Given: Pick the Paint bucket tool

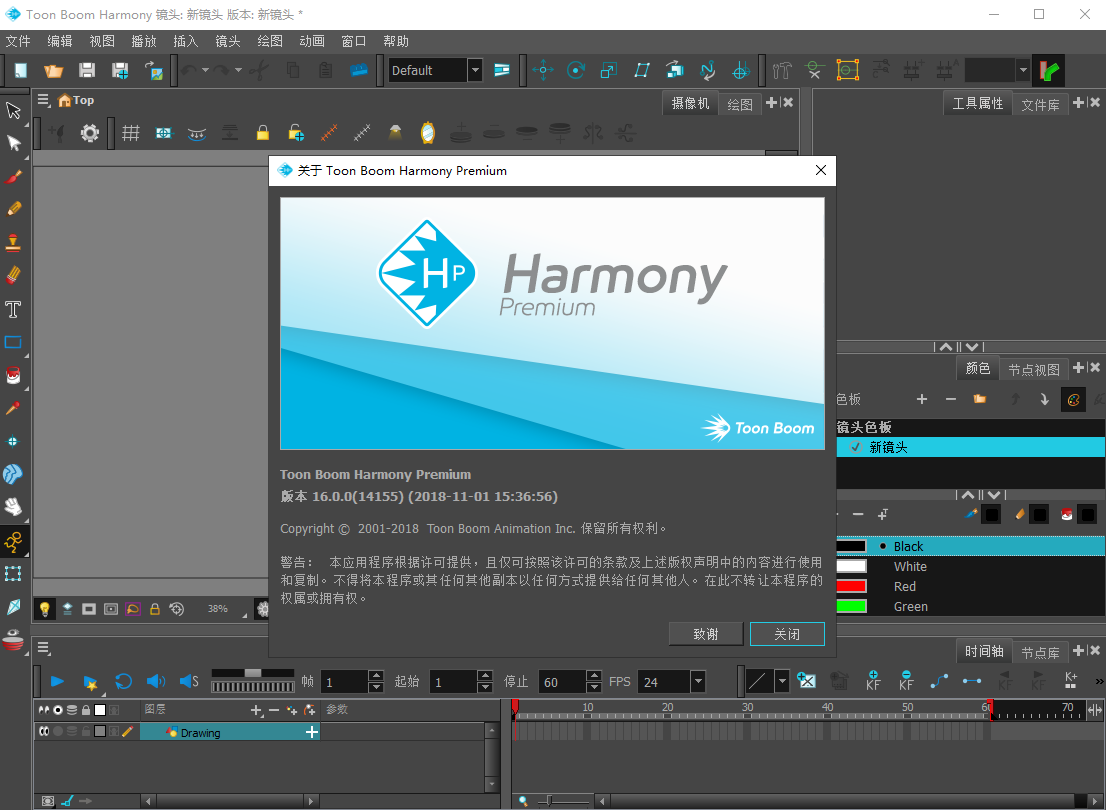Looking at the screenshot, I should [13, 375].
